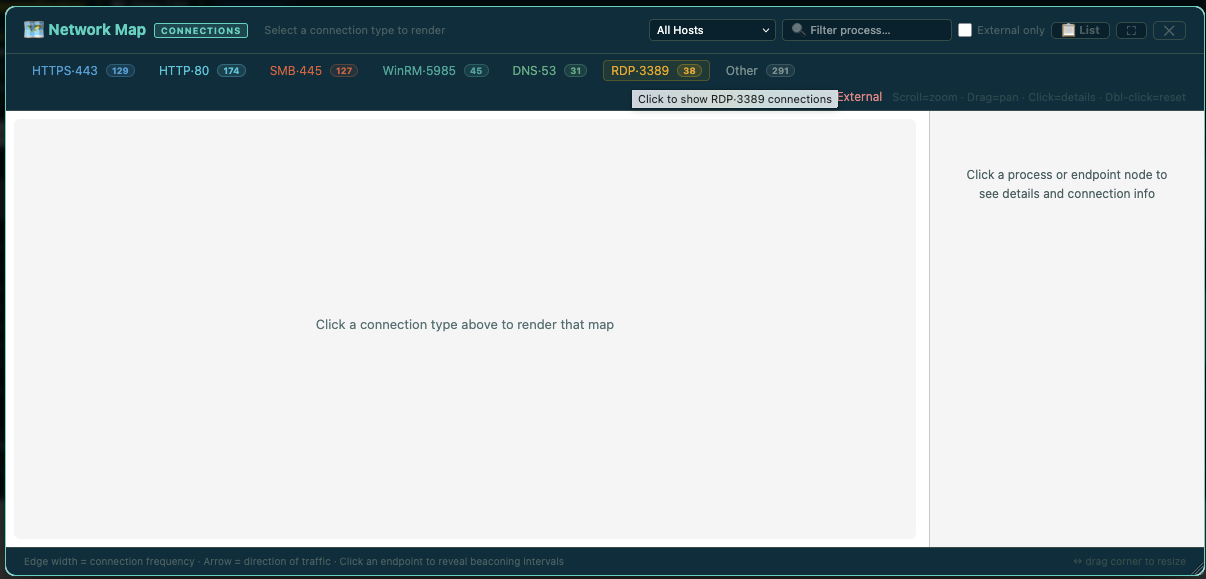
Task: Switch to List view
Action: click(1080, 30)
